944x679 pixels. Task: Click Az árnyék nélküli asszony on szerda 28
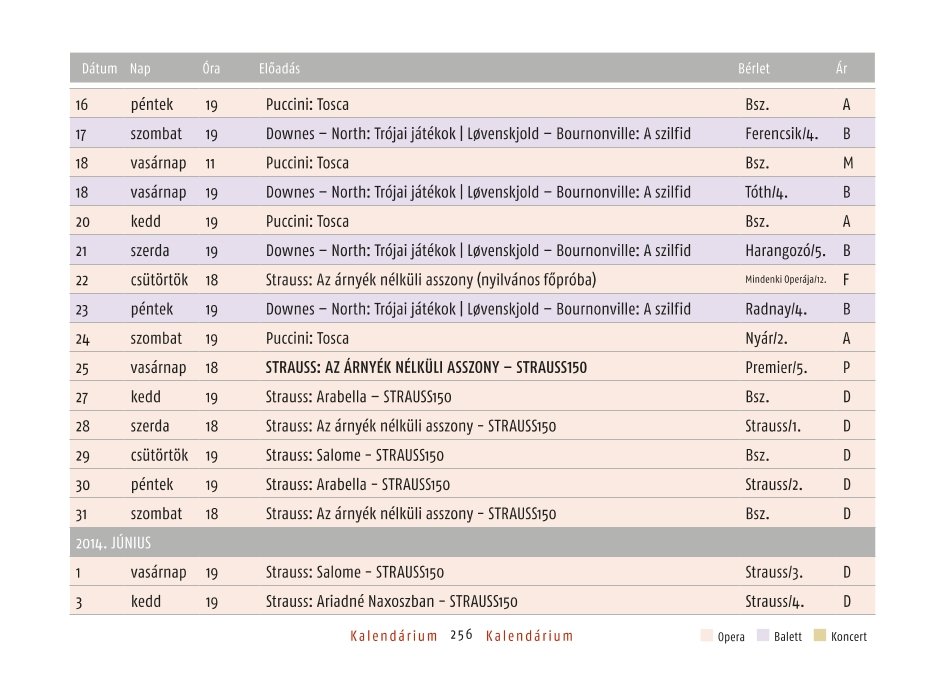coord(411,426)
